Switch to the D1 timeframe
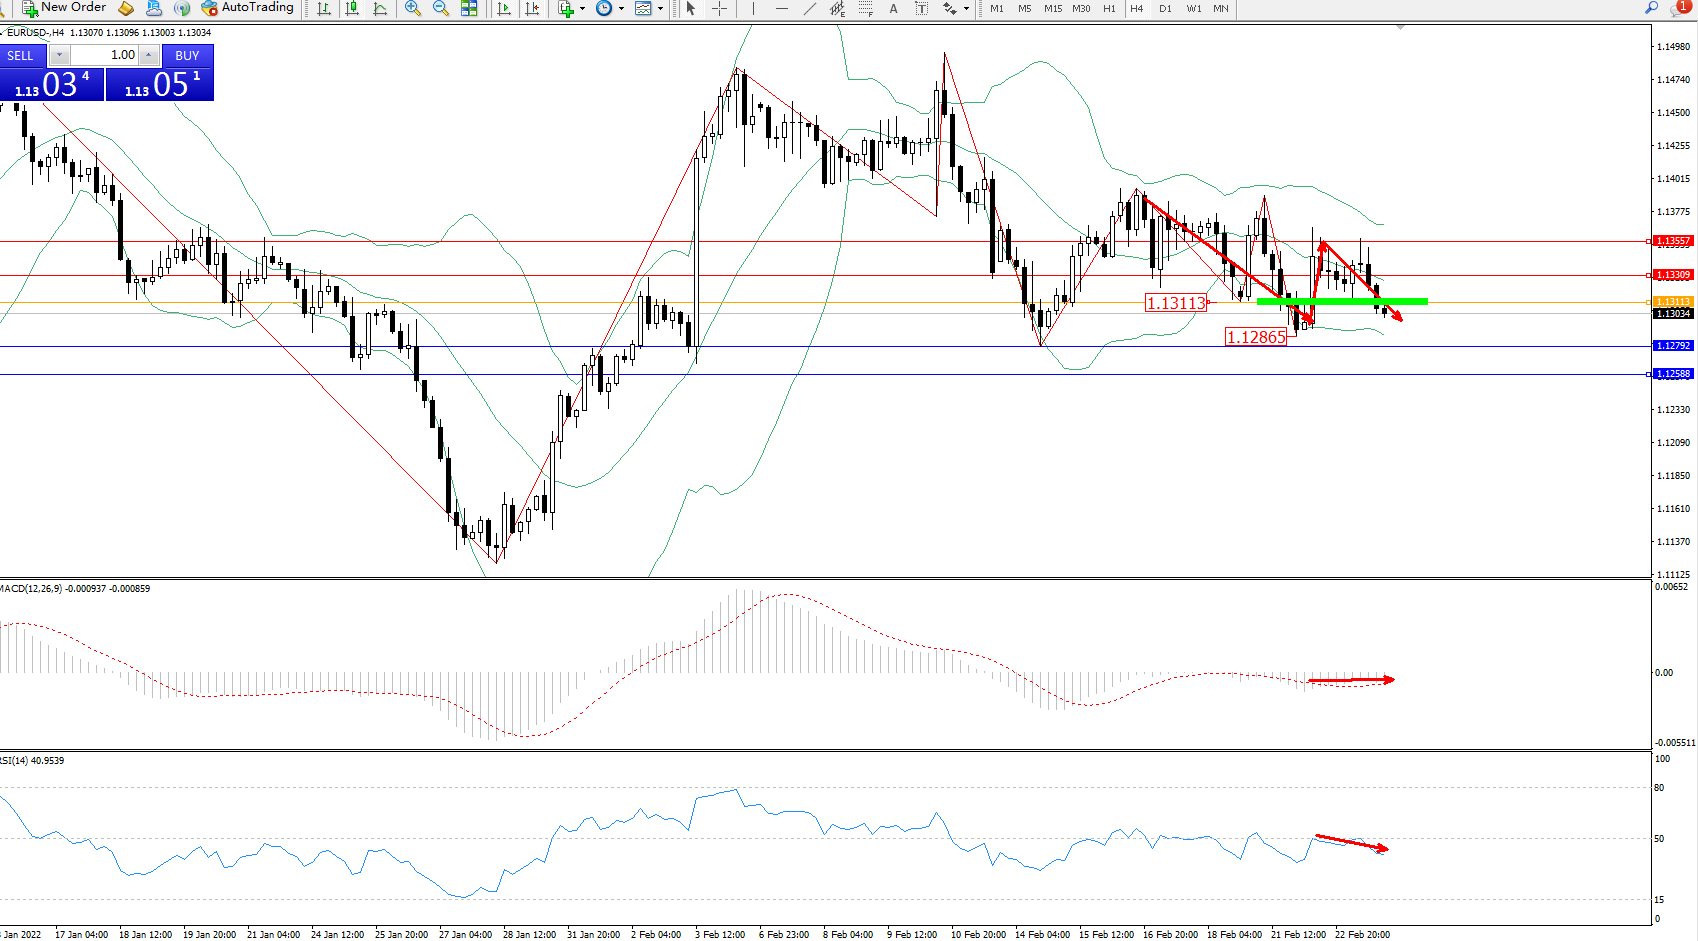 coord(1165,9)
